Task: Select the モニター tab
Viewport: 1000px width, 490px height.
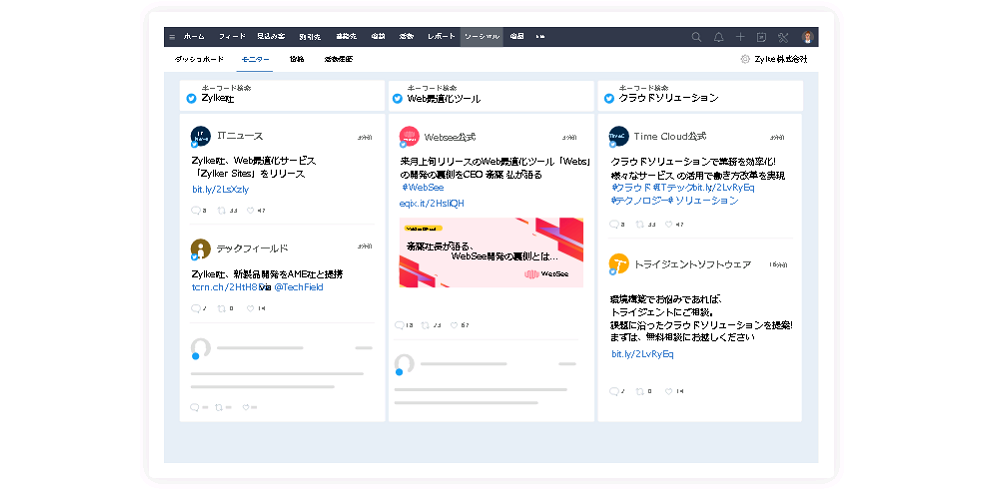Action: 255,59
